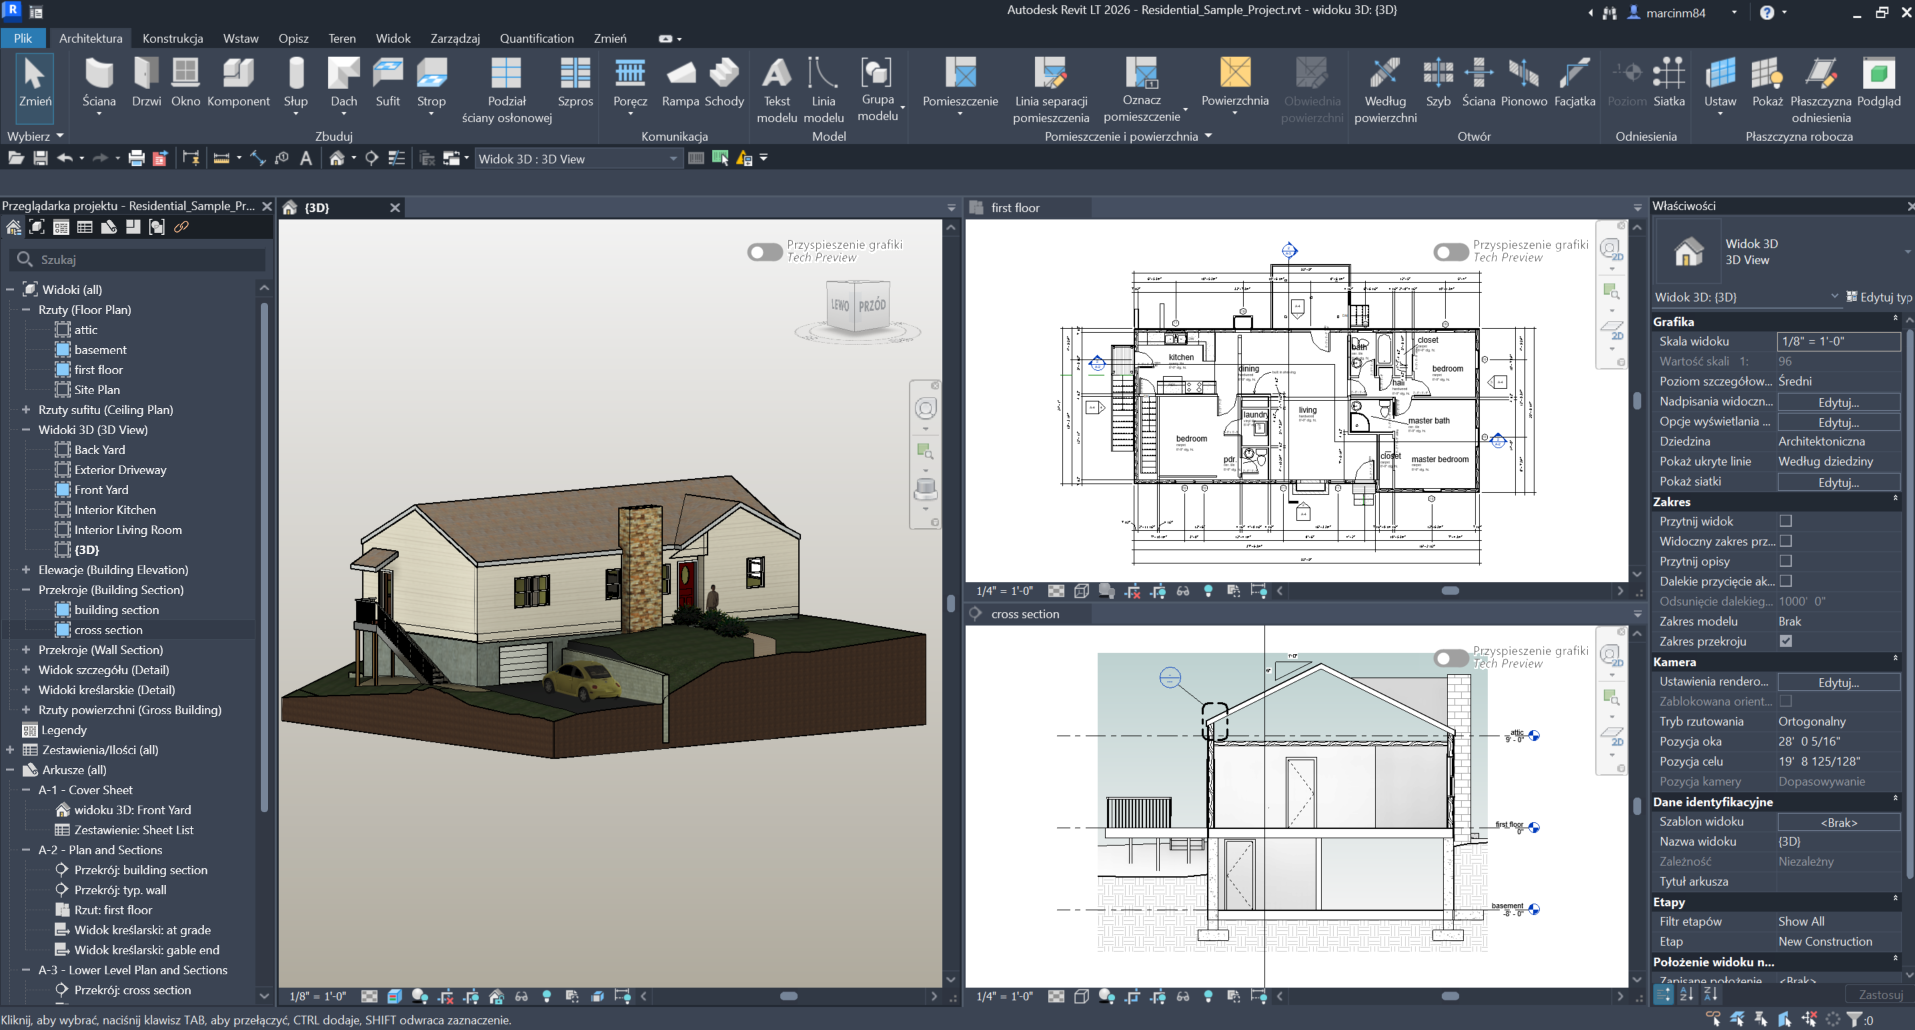Image resolution: width=1915 pixels, height=1030 pixels.
Task: Open the Pomieszczenie room tool
Action: [x=960, y=84]
